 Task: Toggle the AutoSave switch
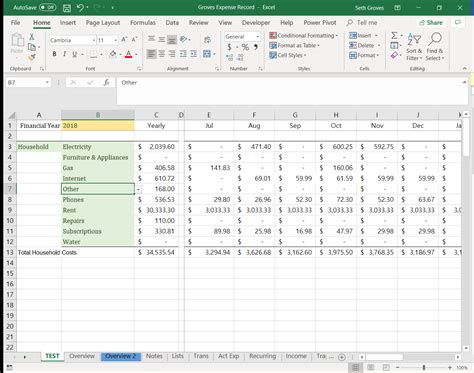click(x=48, y=7)
